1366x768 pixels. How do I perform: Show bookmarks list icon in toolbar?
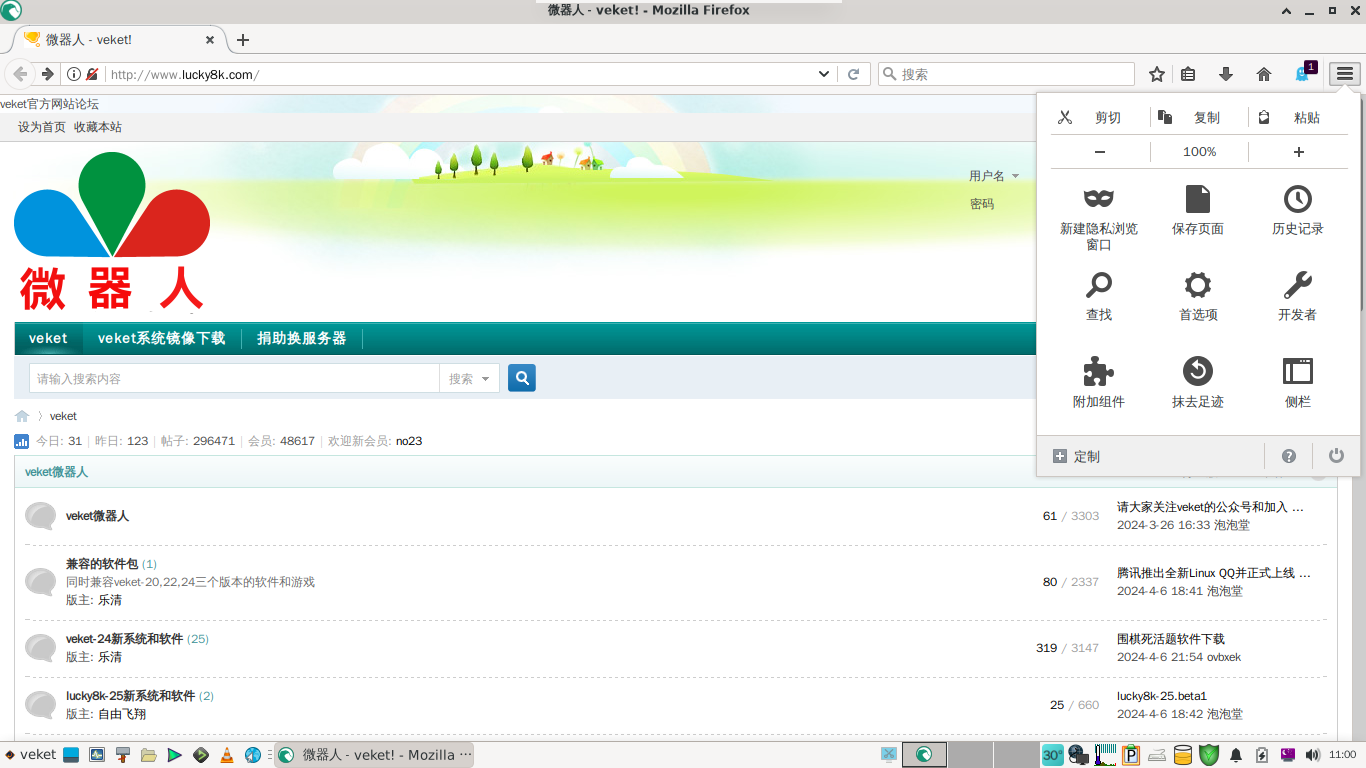pyautogui.click(x=1188, y=74)
